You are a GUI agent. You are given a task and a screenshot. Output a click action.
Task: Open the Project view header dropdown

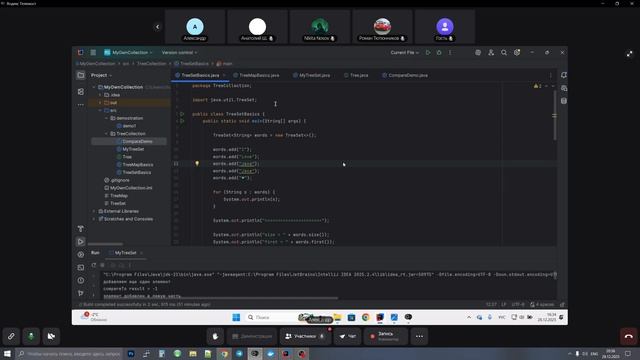101,75
